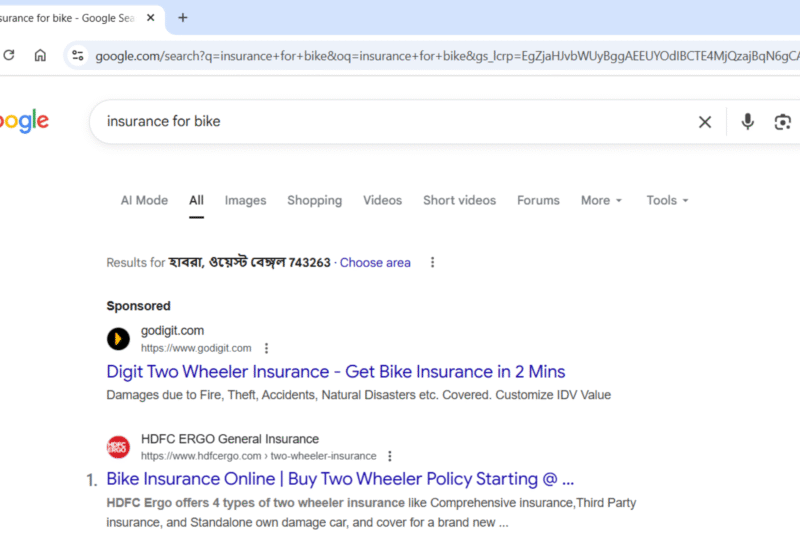Click the Google logo
This screenshot has height=533, width=800.
(x=24, y=121)
